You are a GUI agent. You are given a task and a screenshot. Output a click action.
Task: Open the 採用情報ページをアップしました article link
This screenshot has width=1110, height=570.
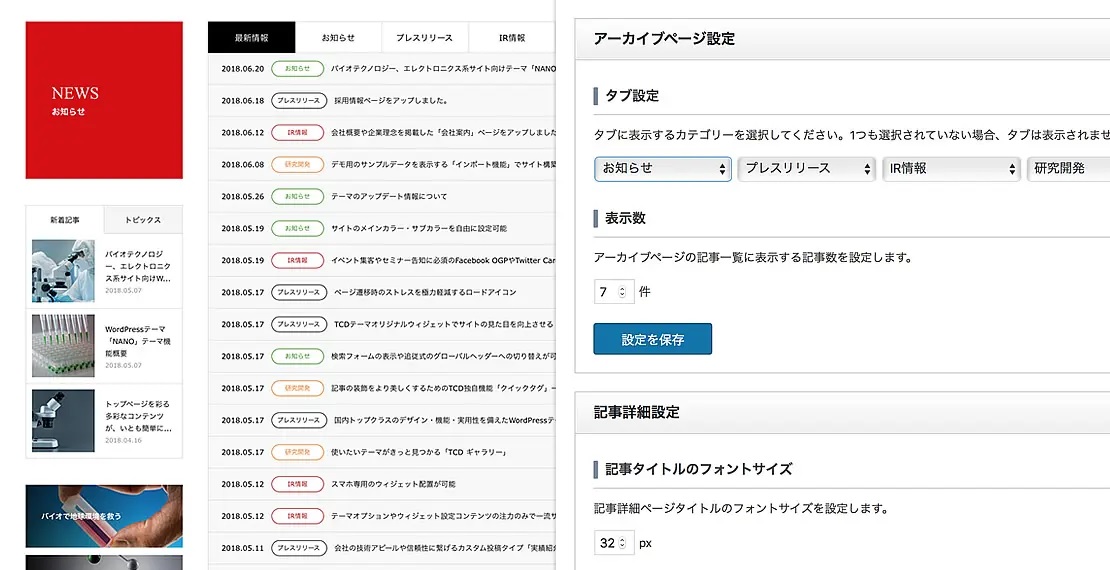(x=390, y=101)
